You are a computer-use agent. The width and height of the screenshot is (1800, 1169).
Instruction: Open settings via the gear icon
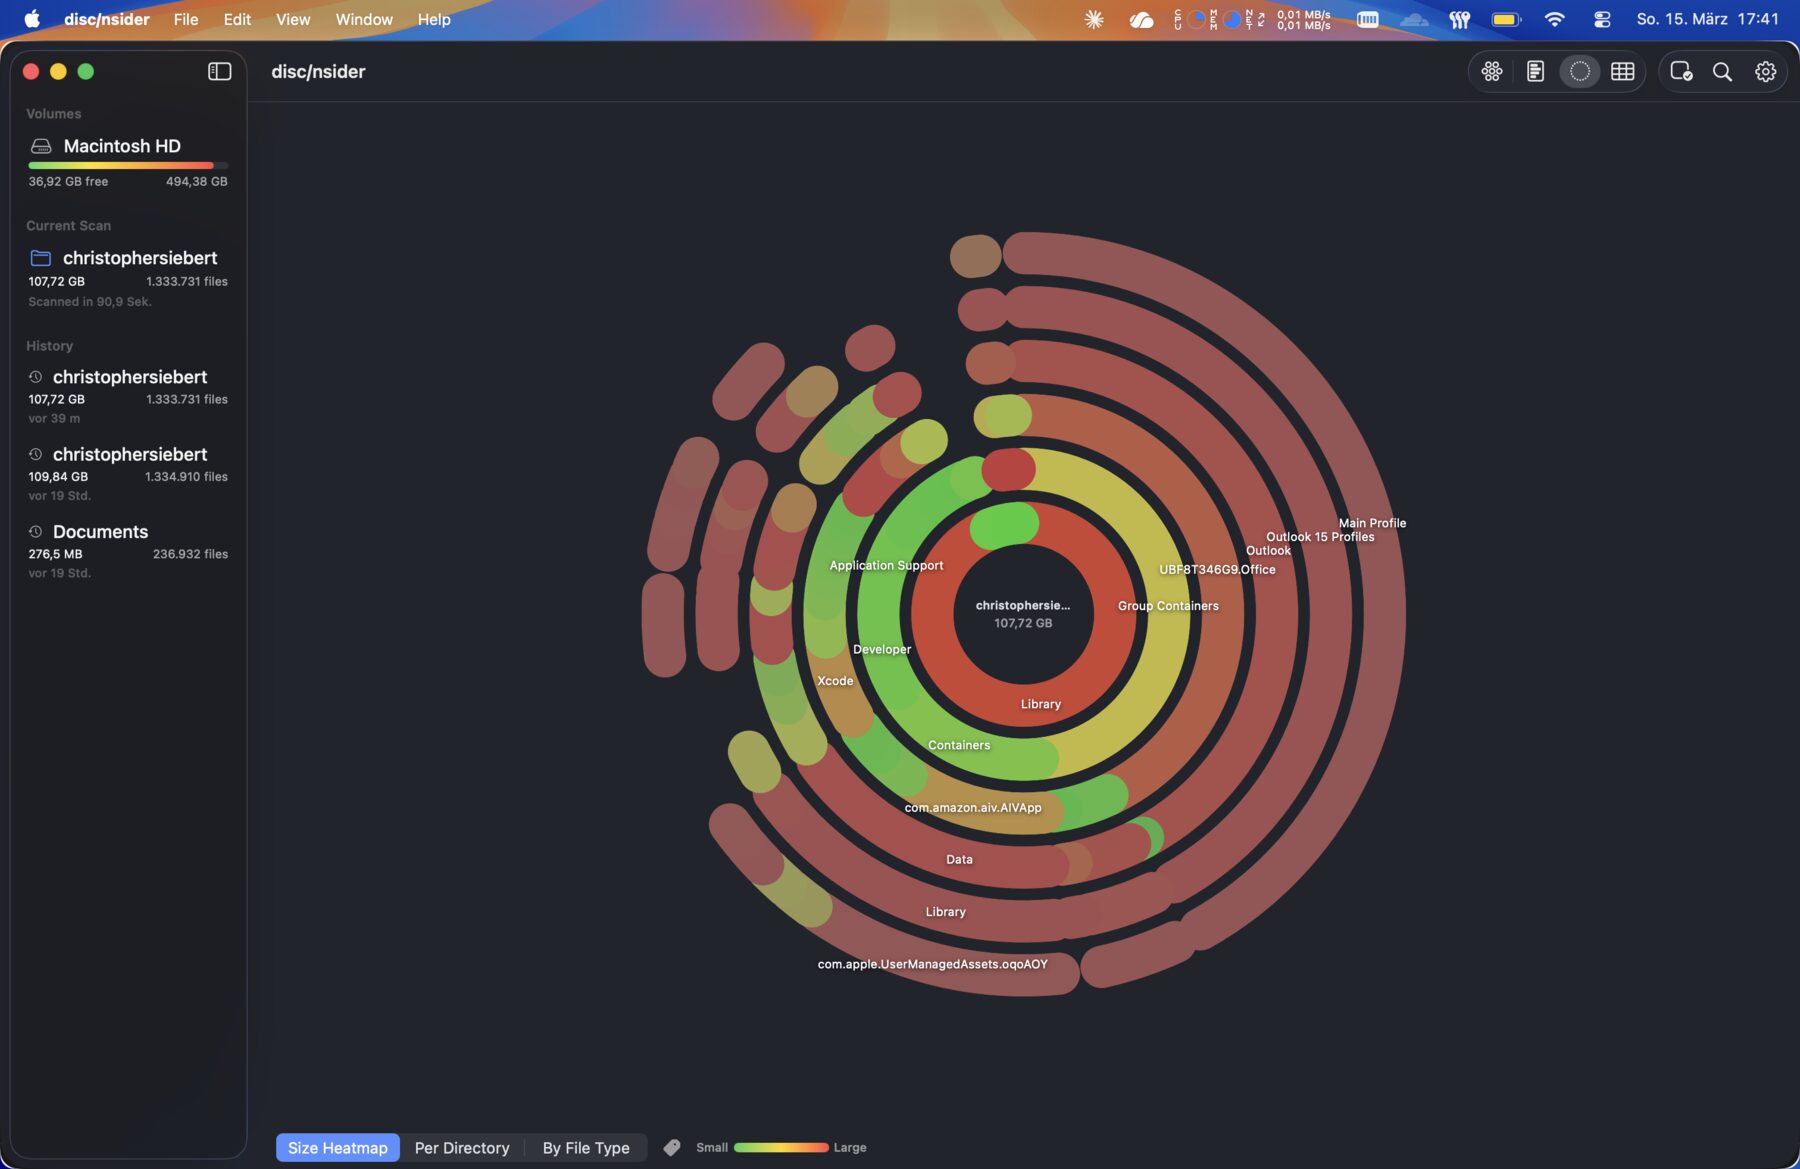coord(1765,71)
